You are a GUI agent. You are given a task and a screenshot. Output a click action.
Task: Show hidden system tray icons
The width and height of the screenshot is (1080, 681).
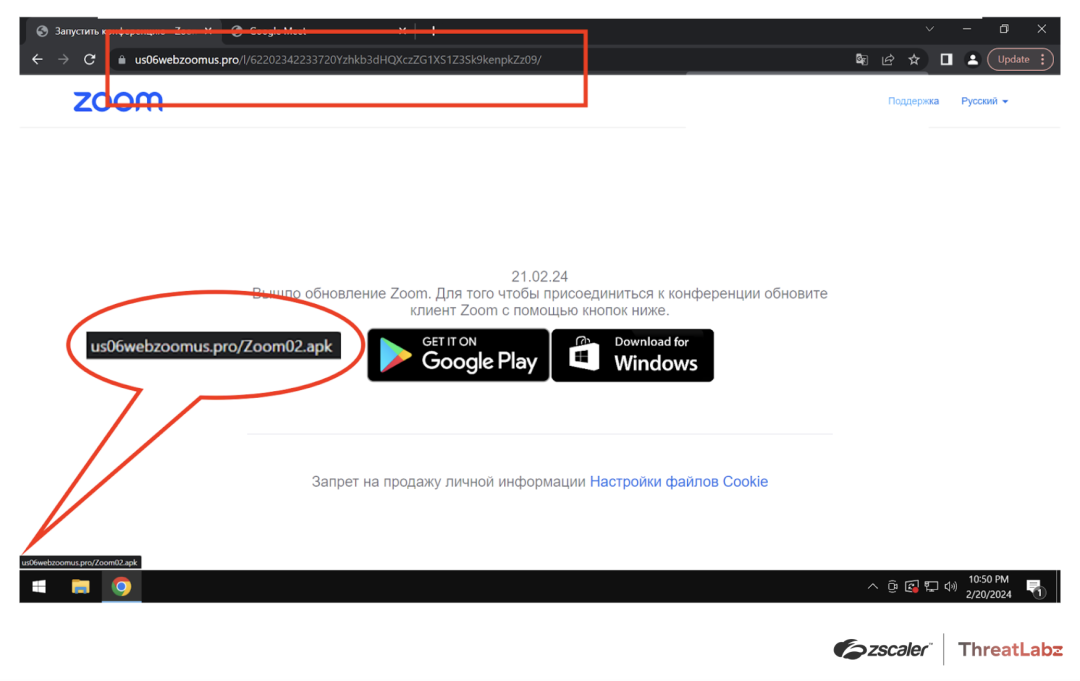coord(872,587)
